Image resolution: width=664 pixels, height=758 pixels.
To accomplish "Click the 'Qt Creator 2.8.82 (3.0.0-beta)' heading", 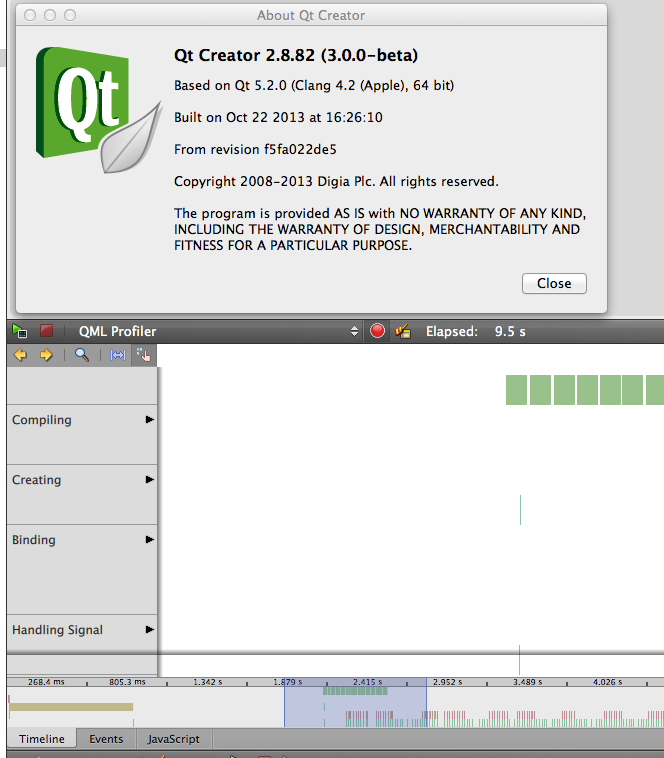I will click(296, 55).
